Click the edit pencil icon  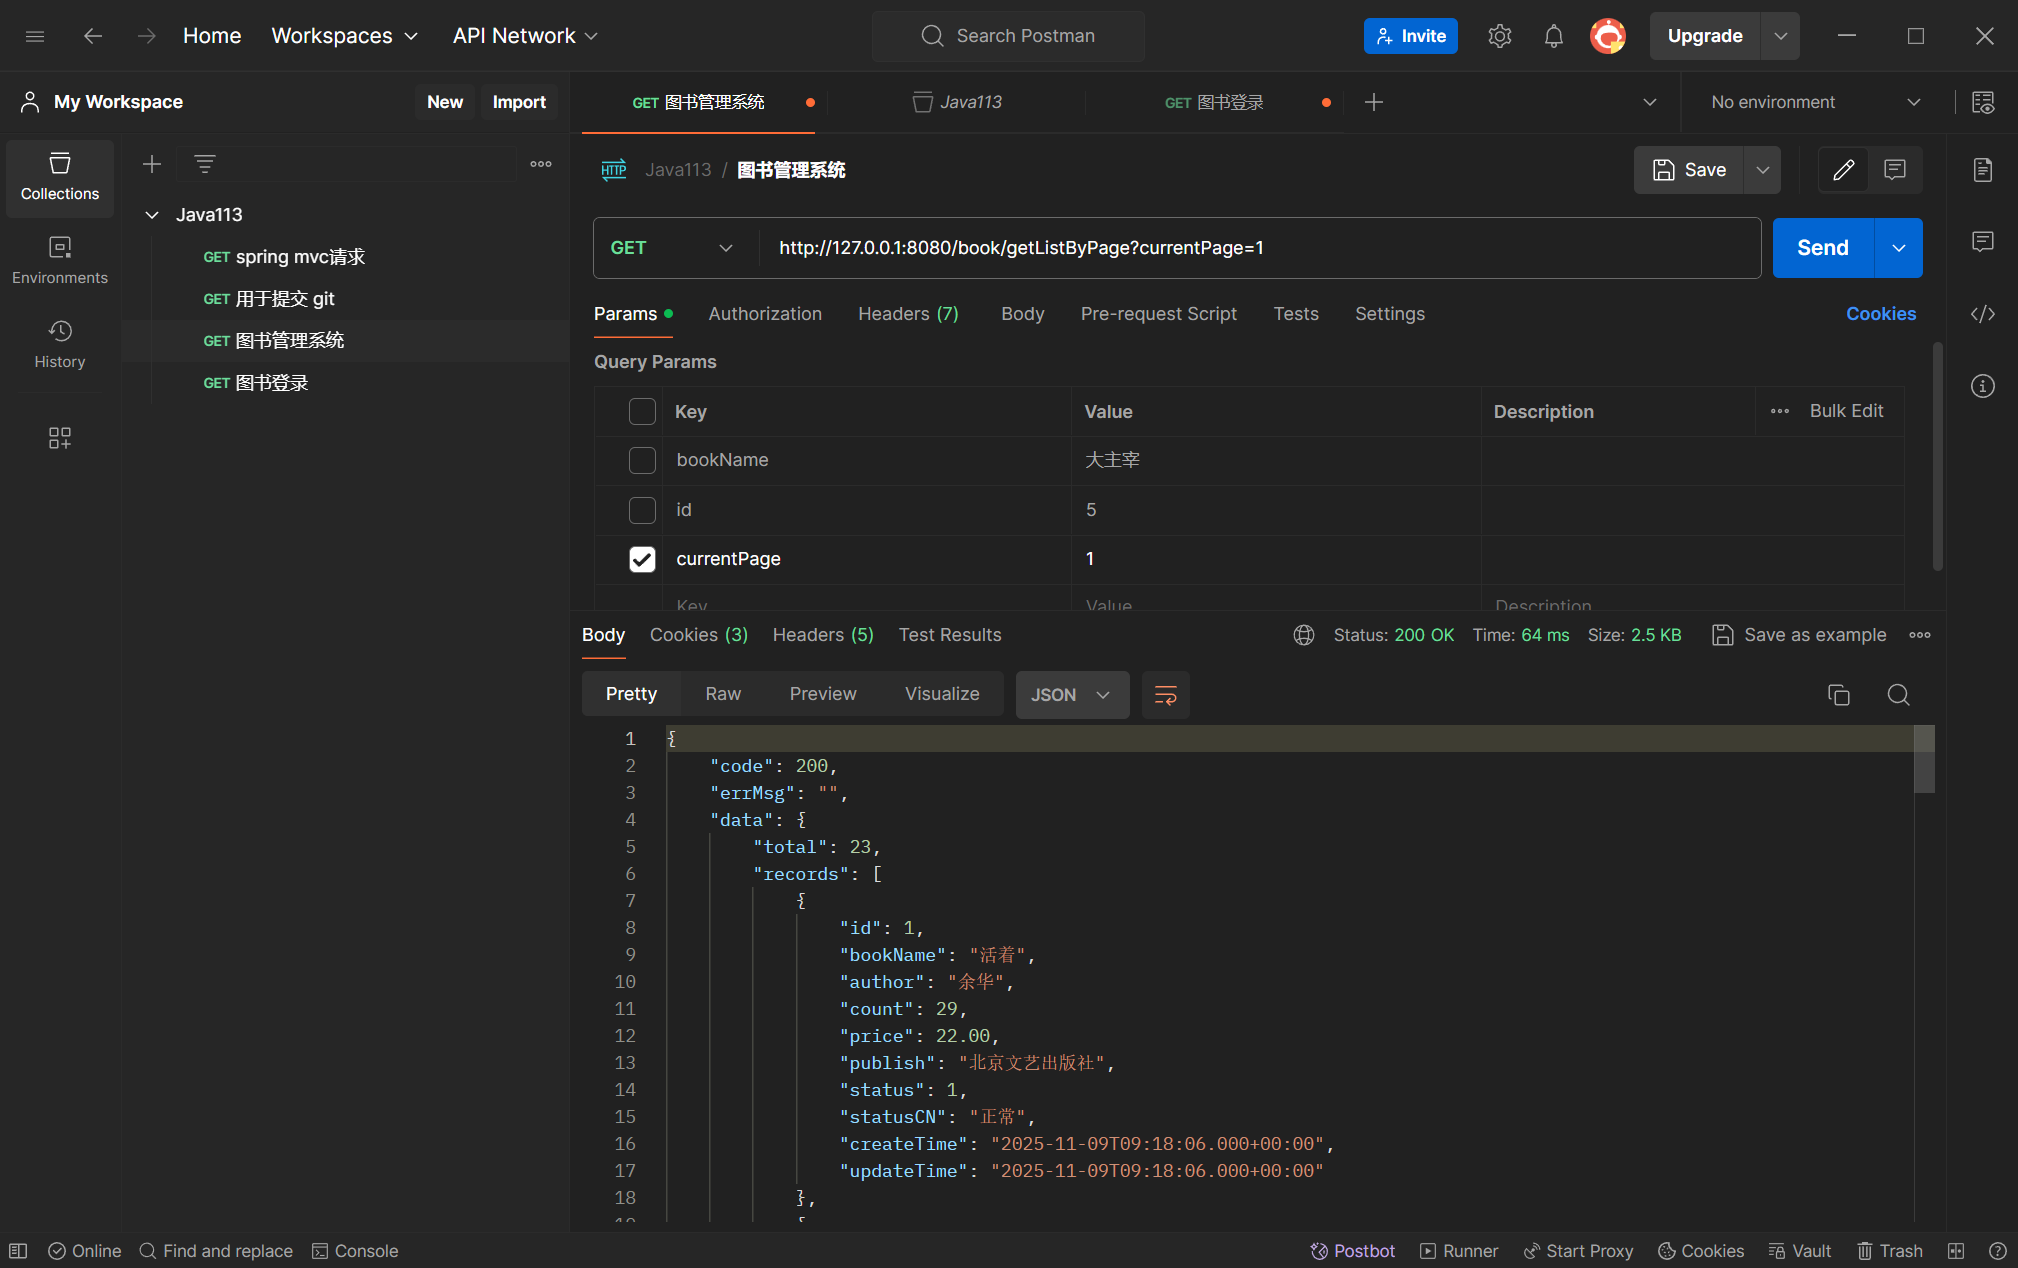[x=1844, y=170]
